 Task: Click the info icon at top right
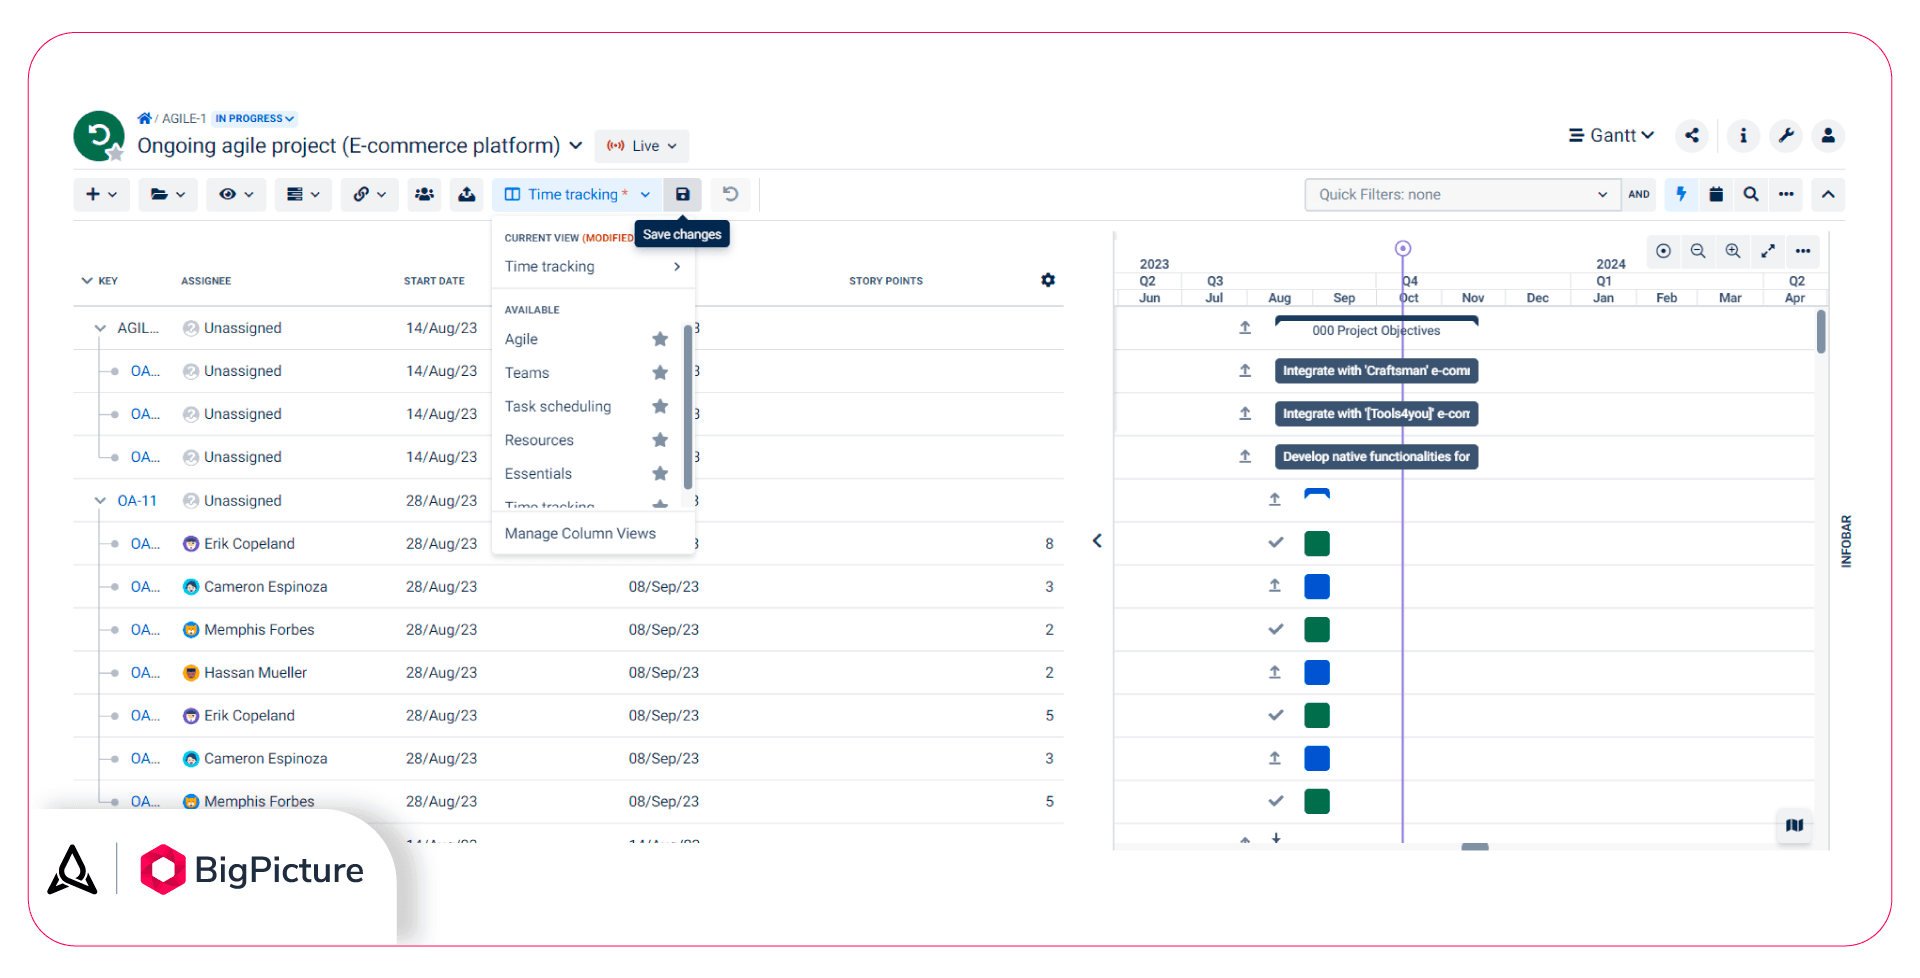[1743, 136]
